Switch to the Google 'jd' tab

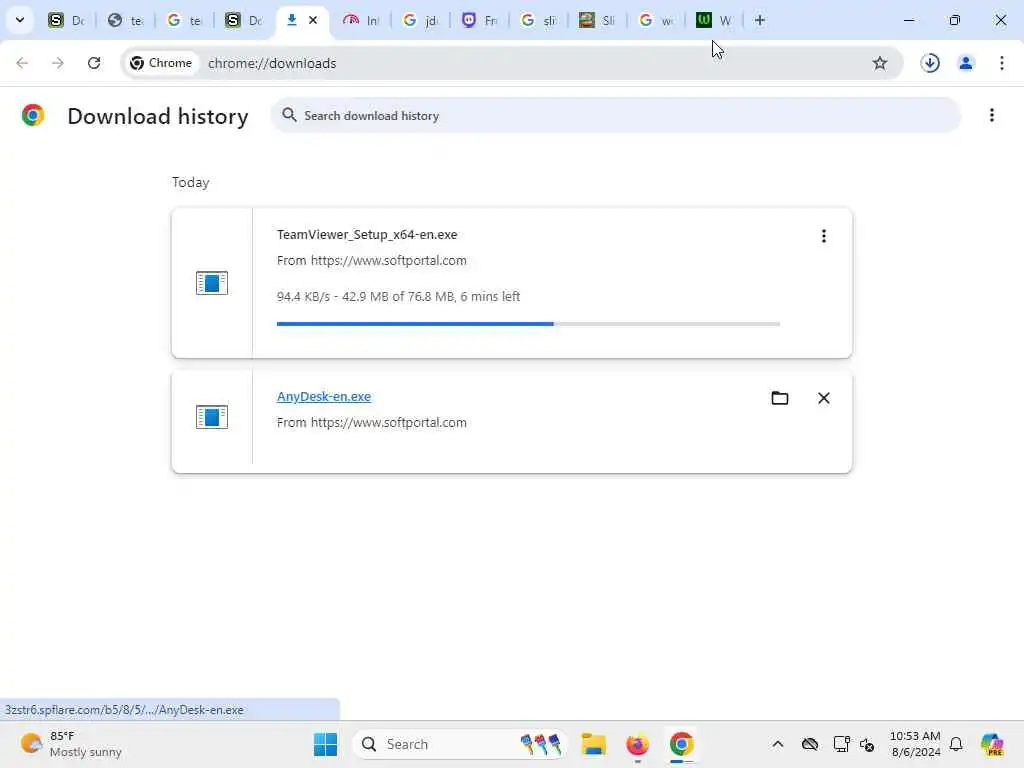click(x=420, y=20)
